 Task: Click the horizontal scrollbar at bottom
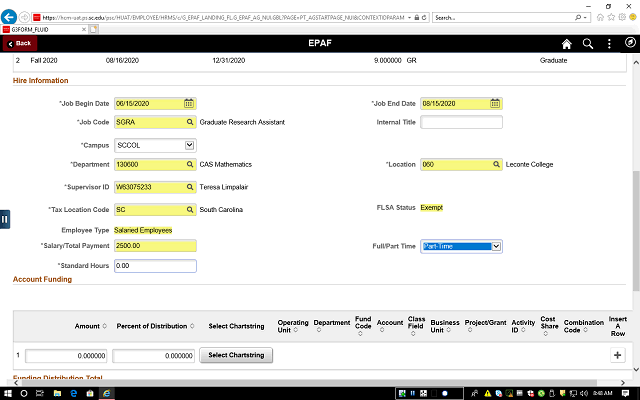309,383
